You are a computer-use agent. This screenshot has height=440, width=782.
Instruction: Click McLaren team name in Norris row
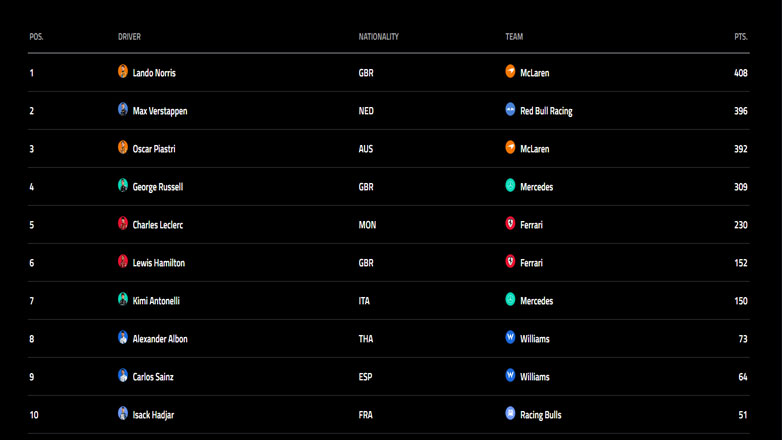[x=535, y=73]
